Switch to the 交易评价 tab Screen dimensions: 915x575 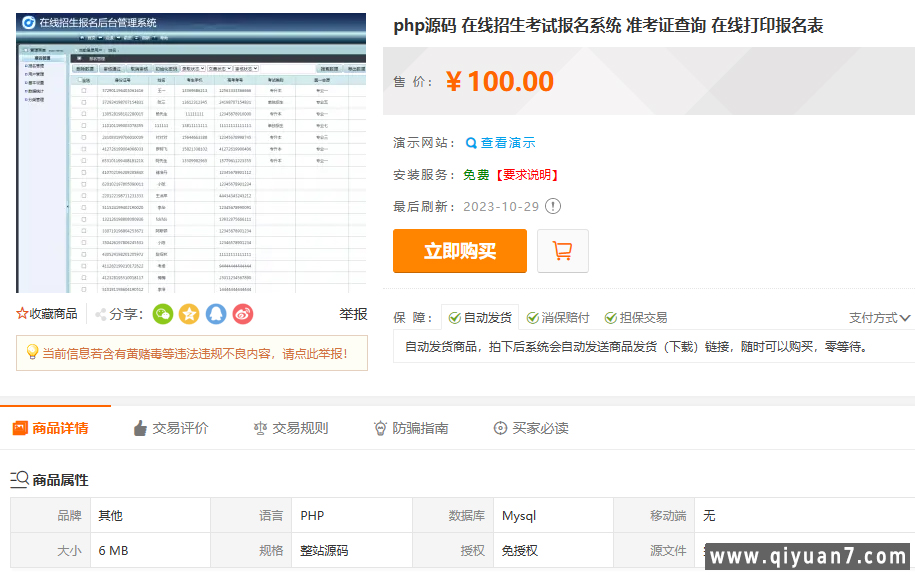coord(170,428)
